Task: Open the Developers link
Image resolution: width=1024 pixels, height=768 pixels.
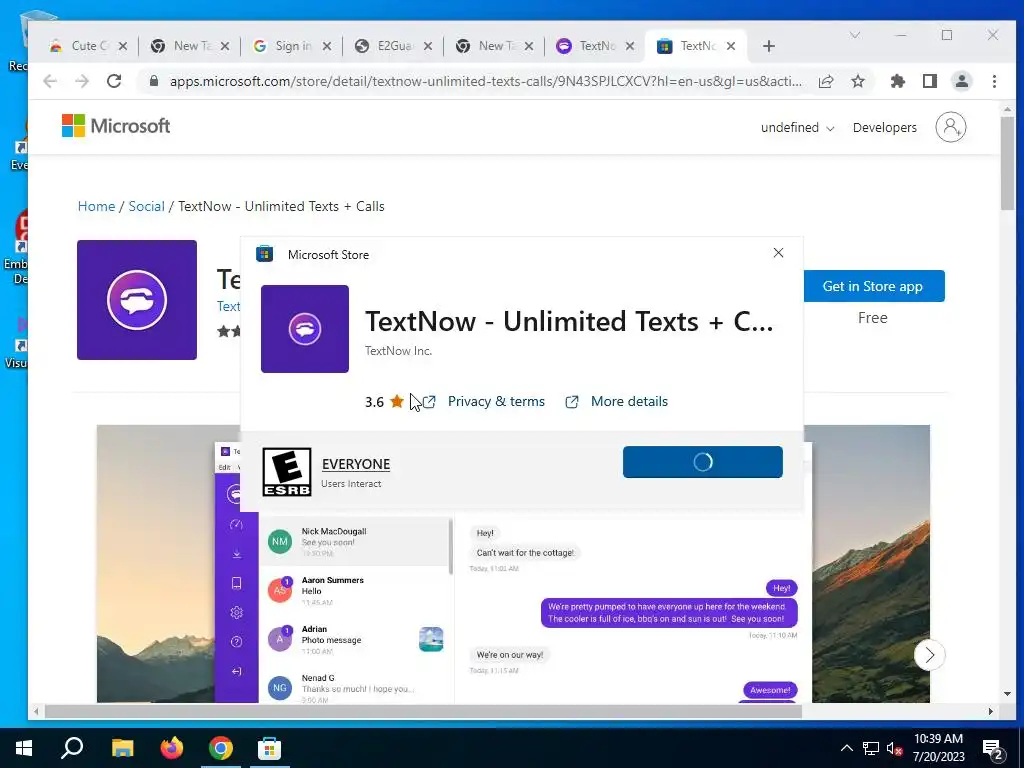Action: pyautogui.click(x=884, y=127)
